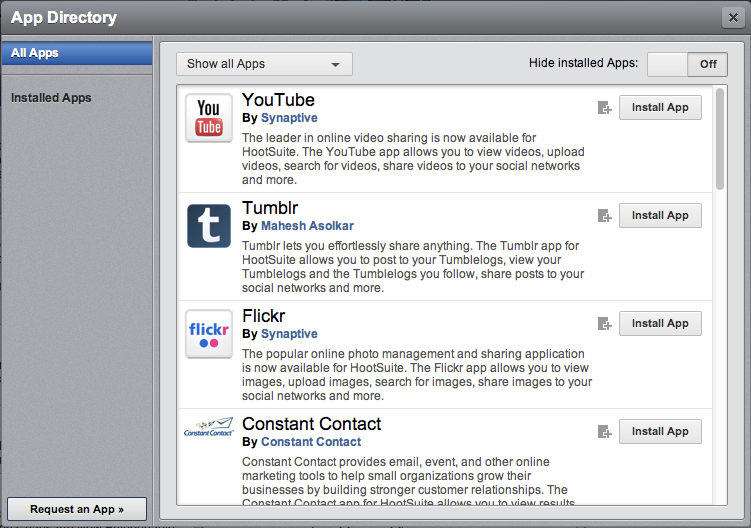Click the add-to-tab icon beside Flickr
The width and height of the screenshot is (751, 528).
point(604,324)
